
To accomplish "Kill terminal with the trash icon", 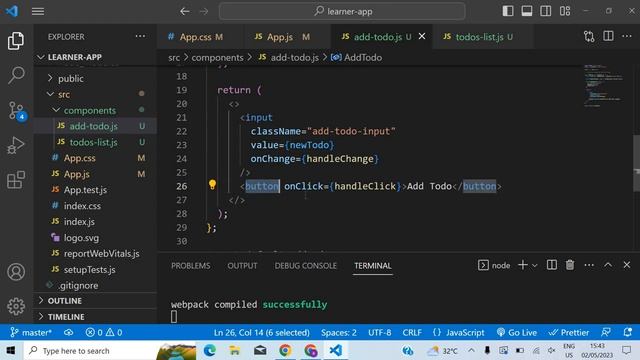I will click(x=570, y=265).
